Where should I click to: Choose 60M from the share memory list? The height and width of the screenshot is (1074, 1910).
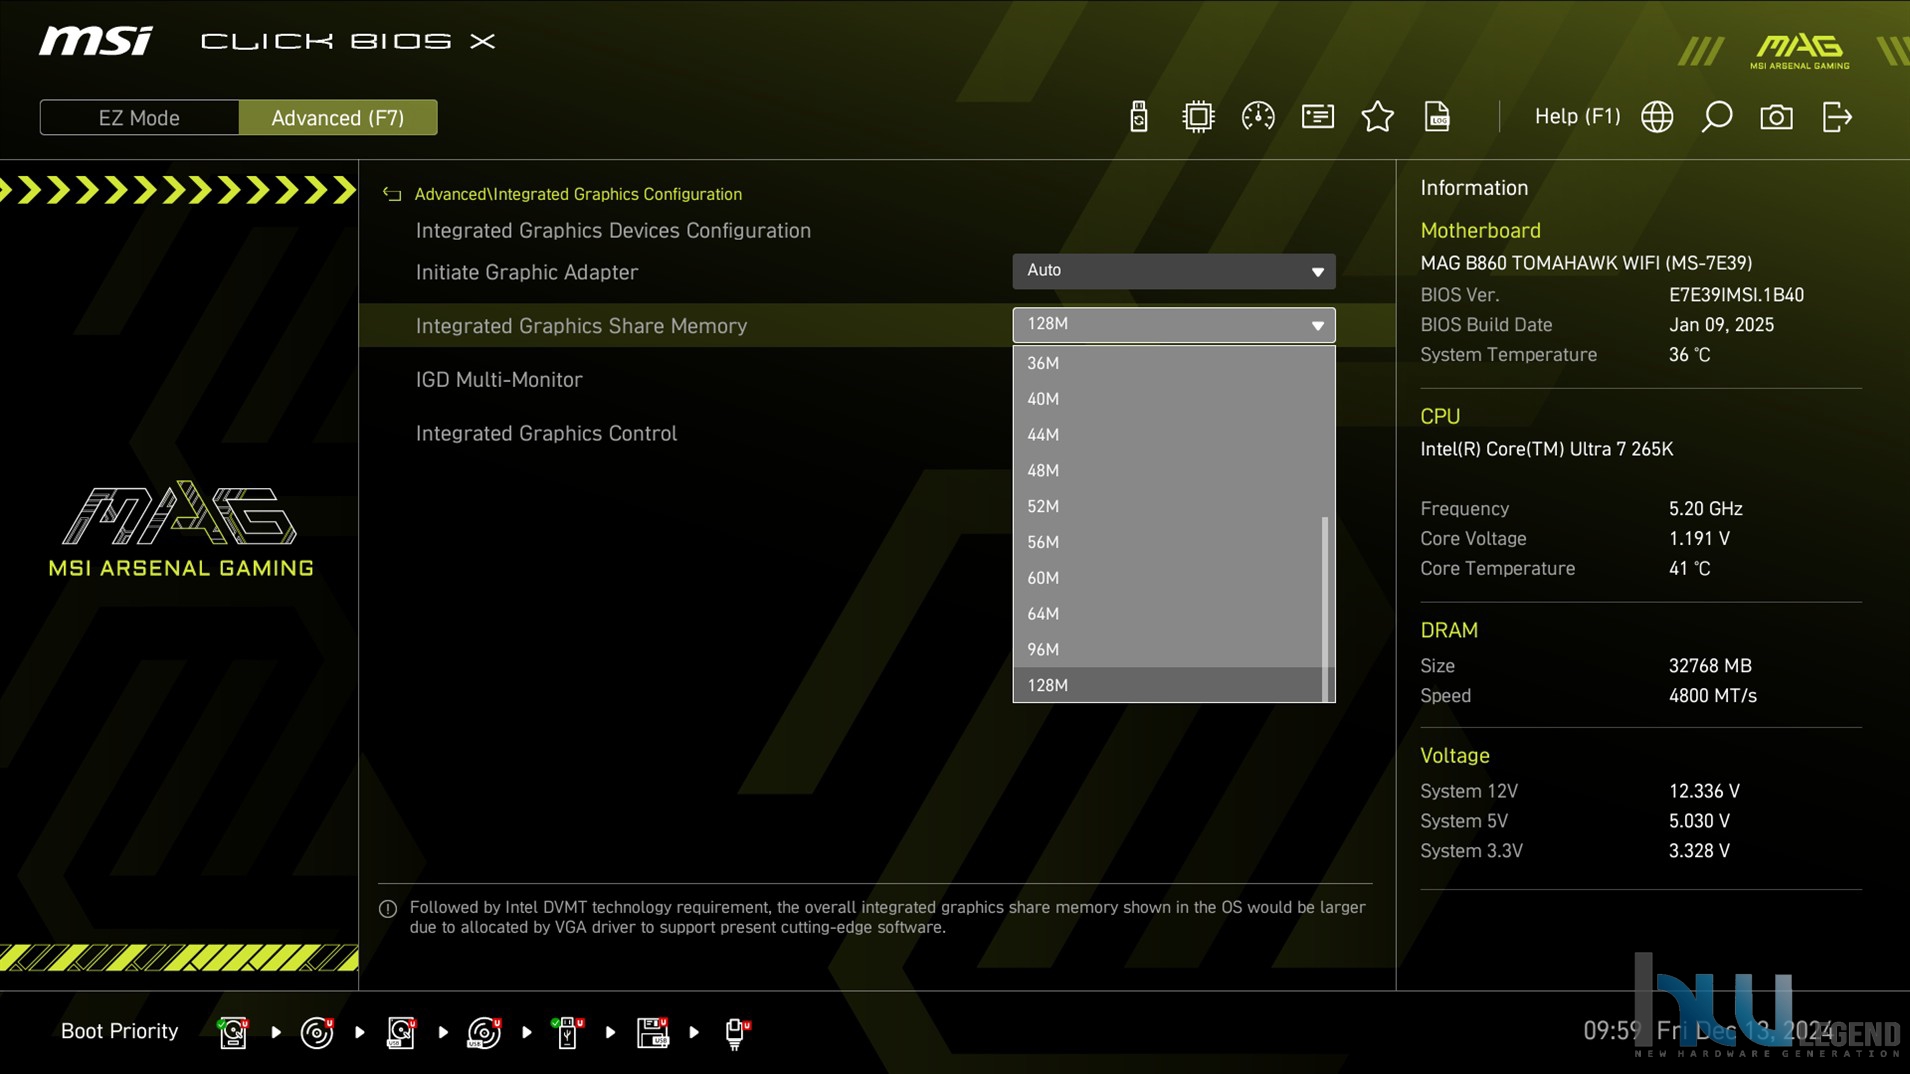1166,578
